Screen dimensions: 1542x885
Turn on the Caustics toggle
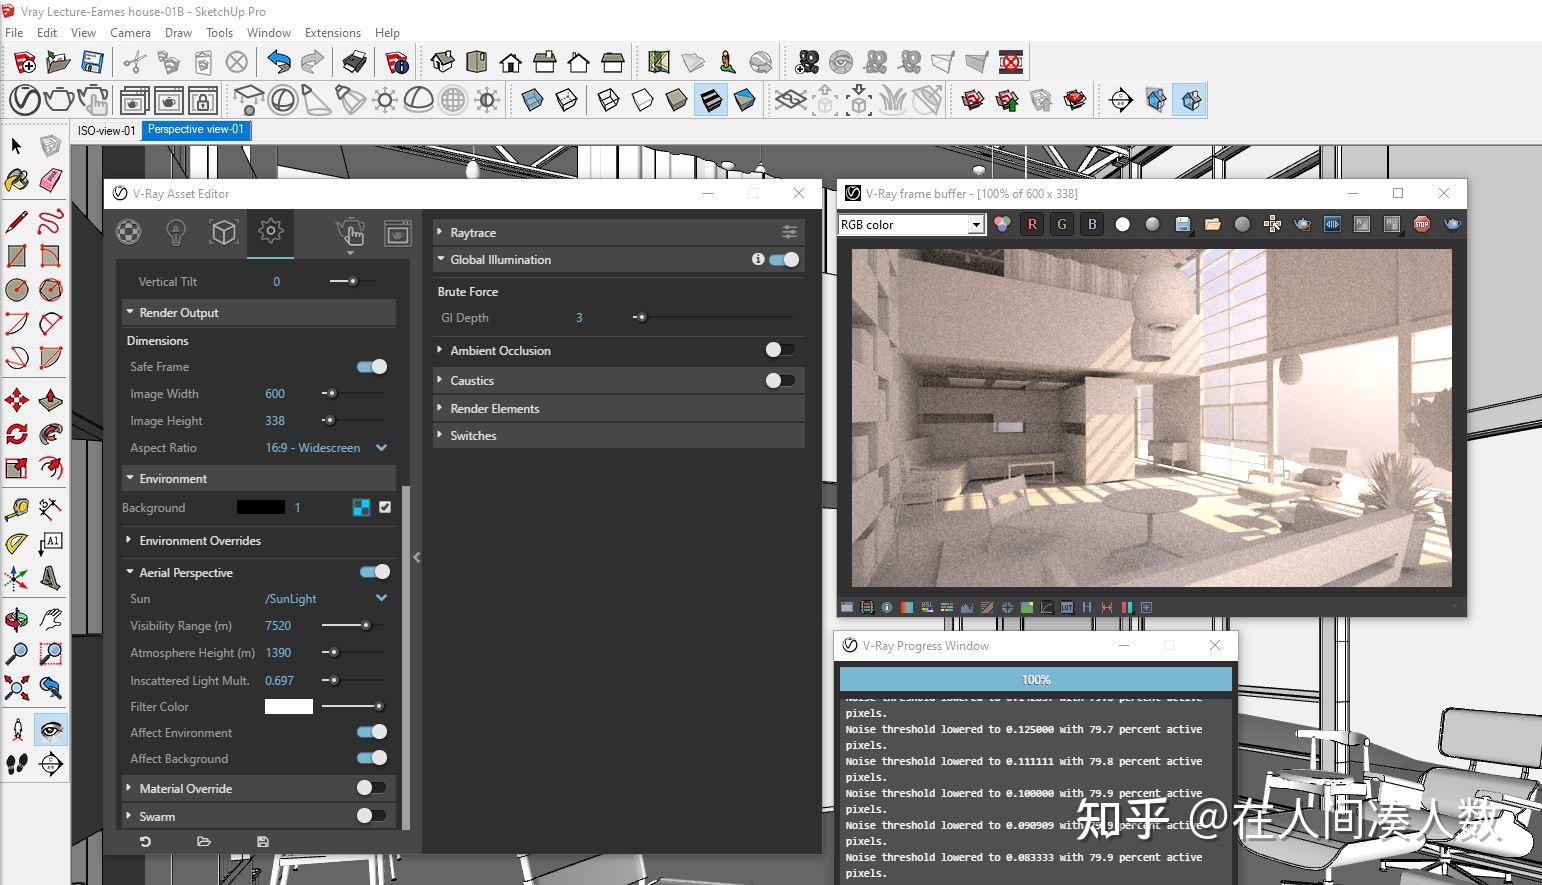(x=780, y=380)
